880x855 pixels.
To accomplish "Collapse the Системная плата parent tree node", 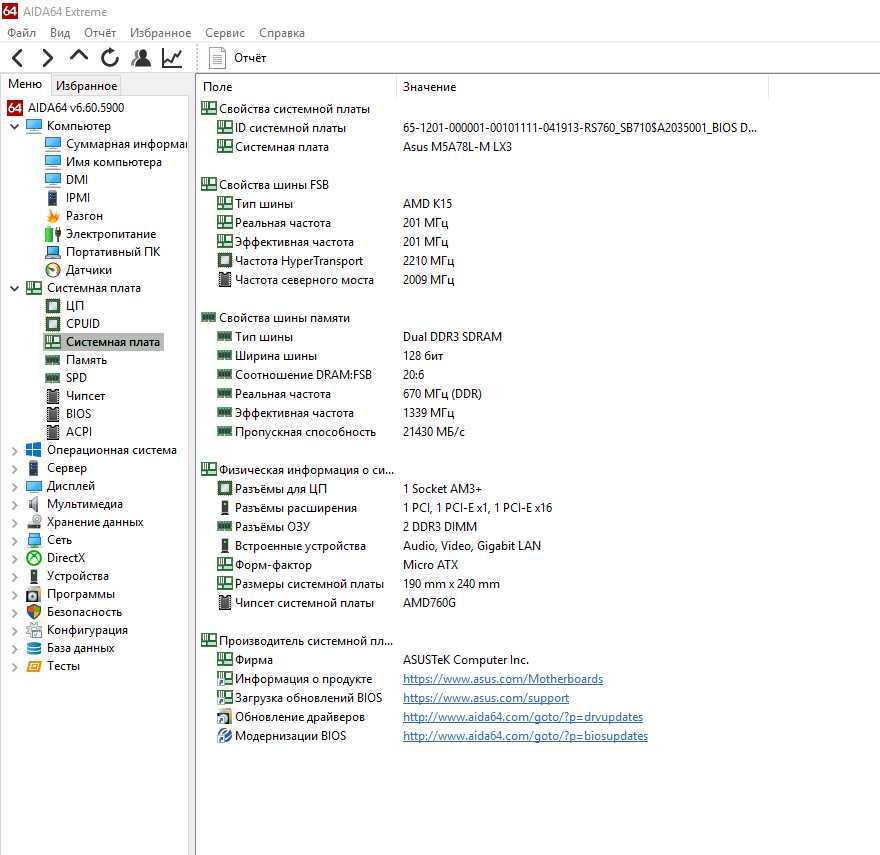I will [x=15, y=288].
